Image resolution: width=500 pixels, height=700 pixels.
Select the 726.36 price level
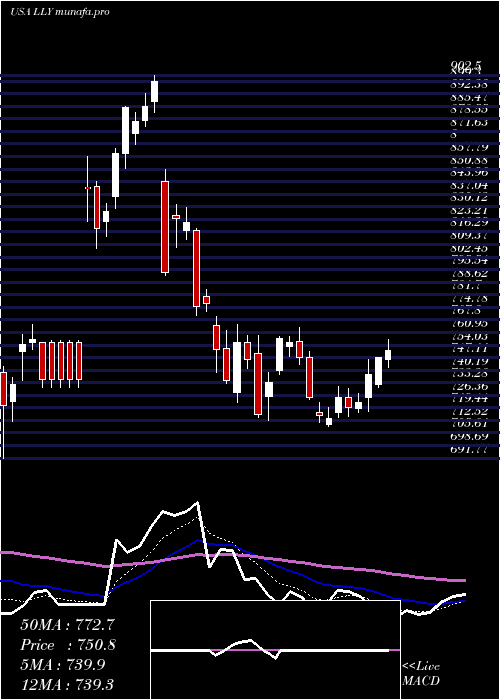pos(469,387)
